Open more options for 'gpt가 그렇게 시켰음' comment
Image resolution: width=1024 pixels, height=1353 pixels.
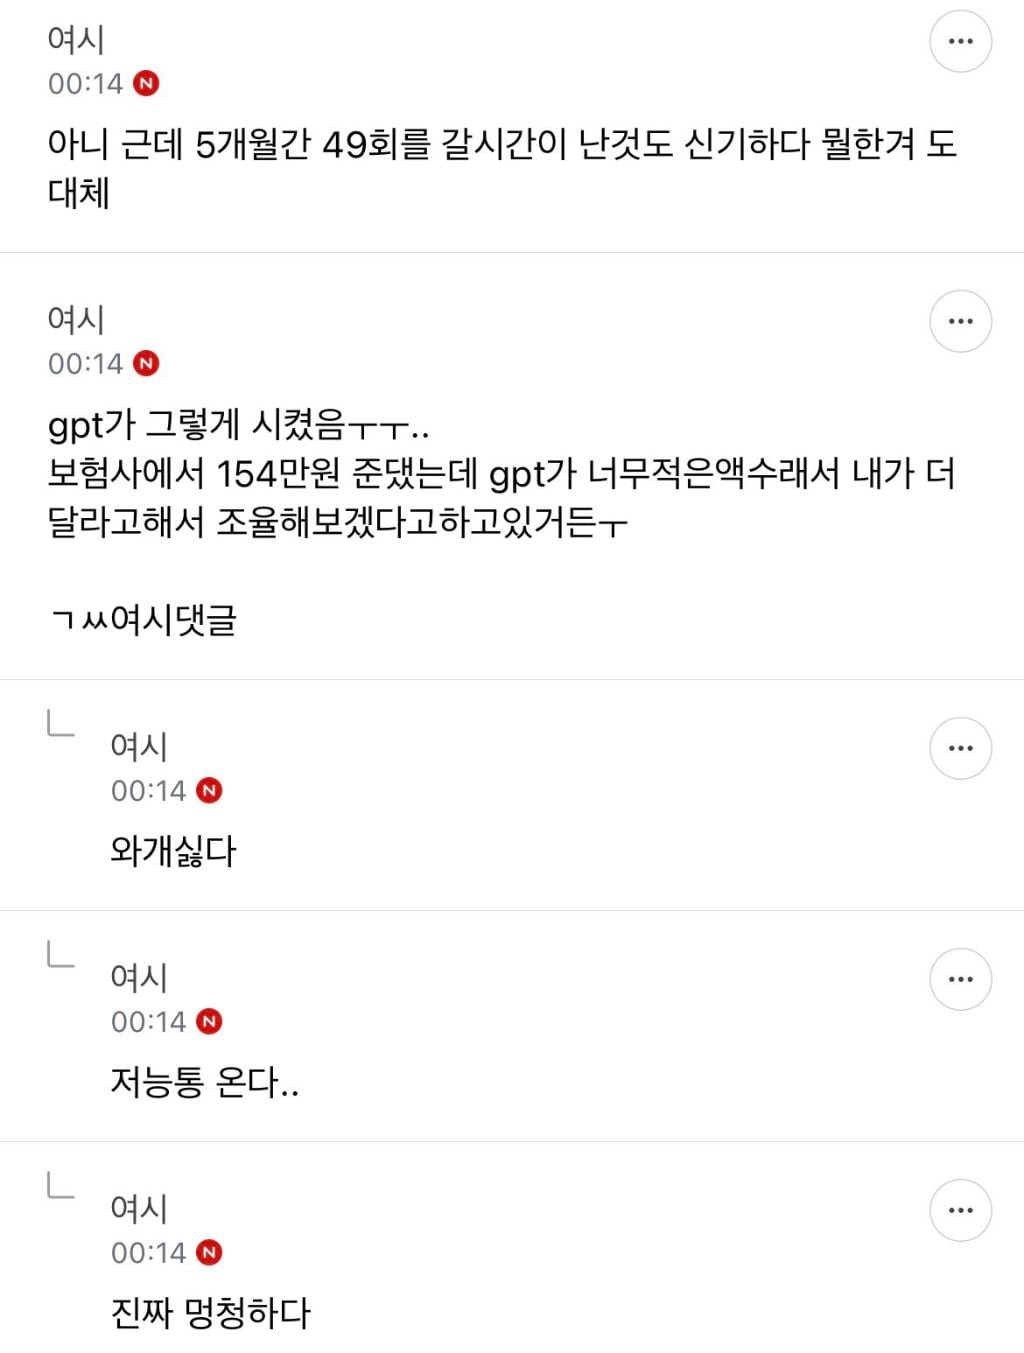click(960, 321)
